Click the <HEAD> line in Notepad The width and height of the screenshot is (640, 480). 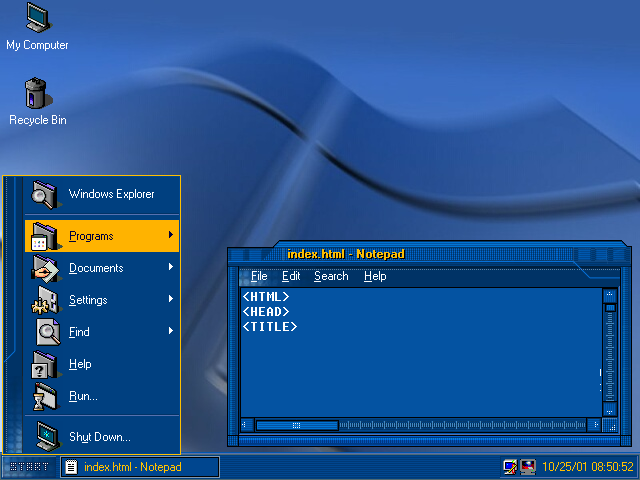pyautogui.click(x=266, y=312)
